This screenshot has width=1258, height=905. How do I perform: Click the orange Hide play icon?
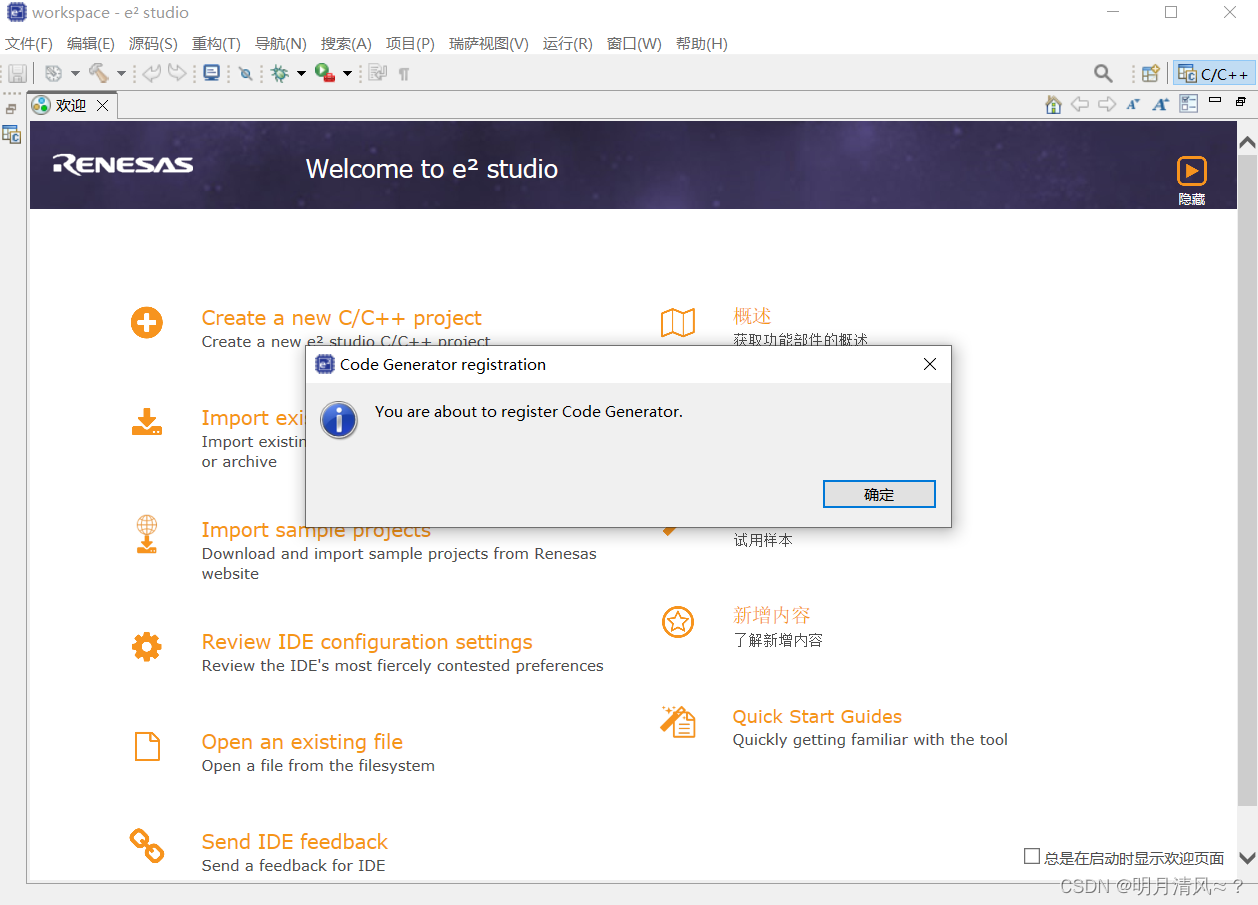[1191, 170]
